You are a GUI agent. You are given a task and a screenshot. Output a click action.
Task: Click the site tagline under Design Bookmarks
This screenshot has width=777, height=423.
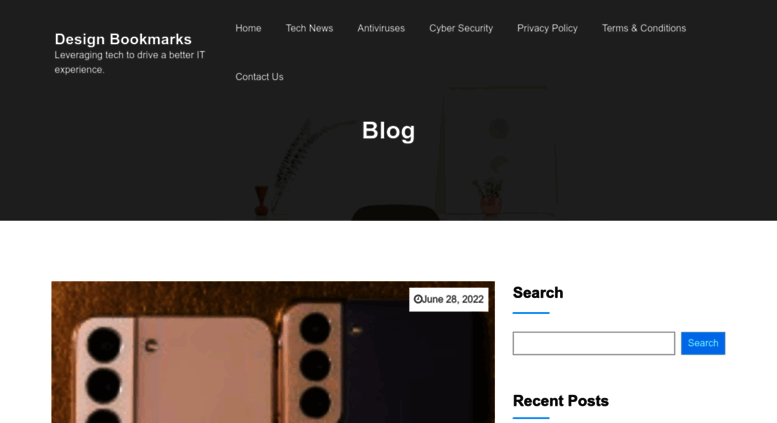pyautogui.click(x=129, y=62)
